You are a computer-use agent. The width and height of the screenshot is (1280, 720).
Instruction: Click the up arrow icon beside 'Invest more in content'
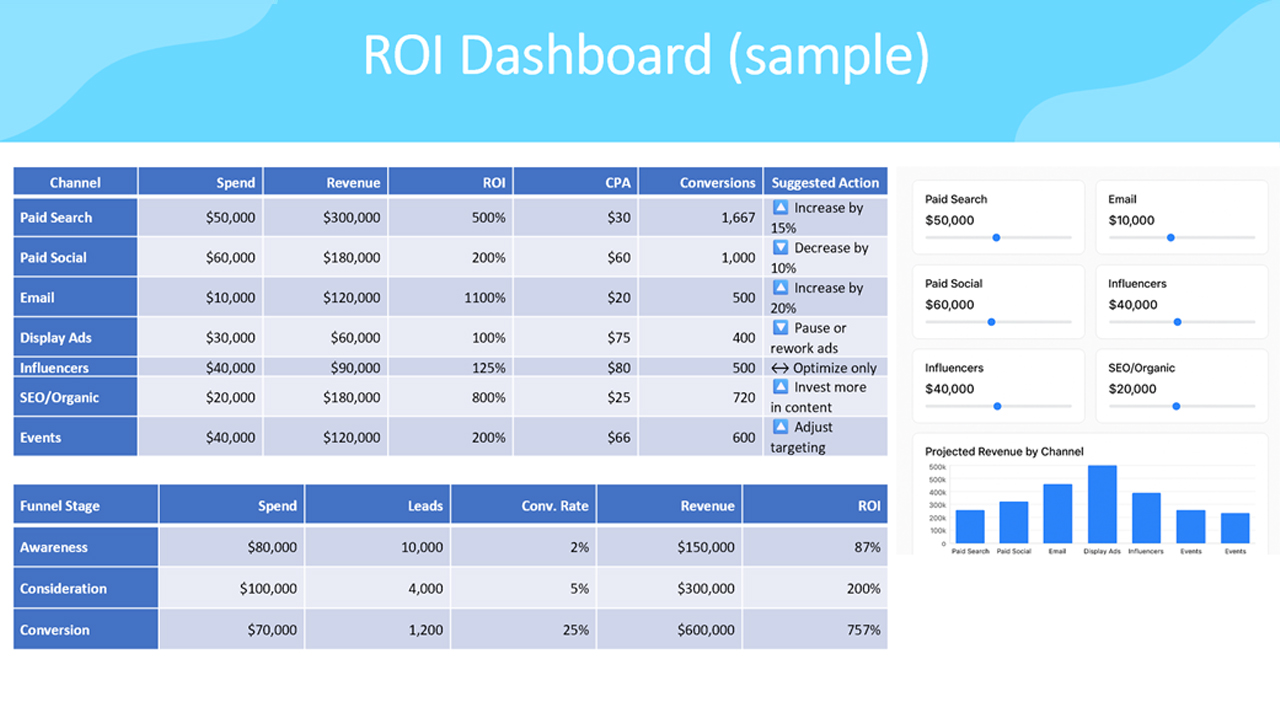point(781,387)
